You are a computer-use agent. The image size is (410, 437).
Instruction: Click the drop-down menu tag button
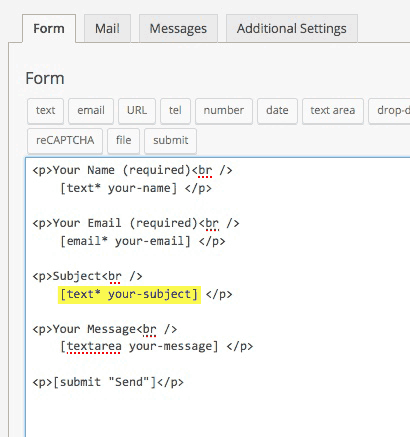coord(390,110)
